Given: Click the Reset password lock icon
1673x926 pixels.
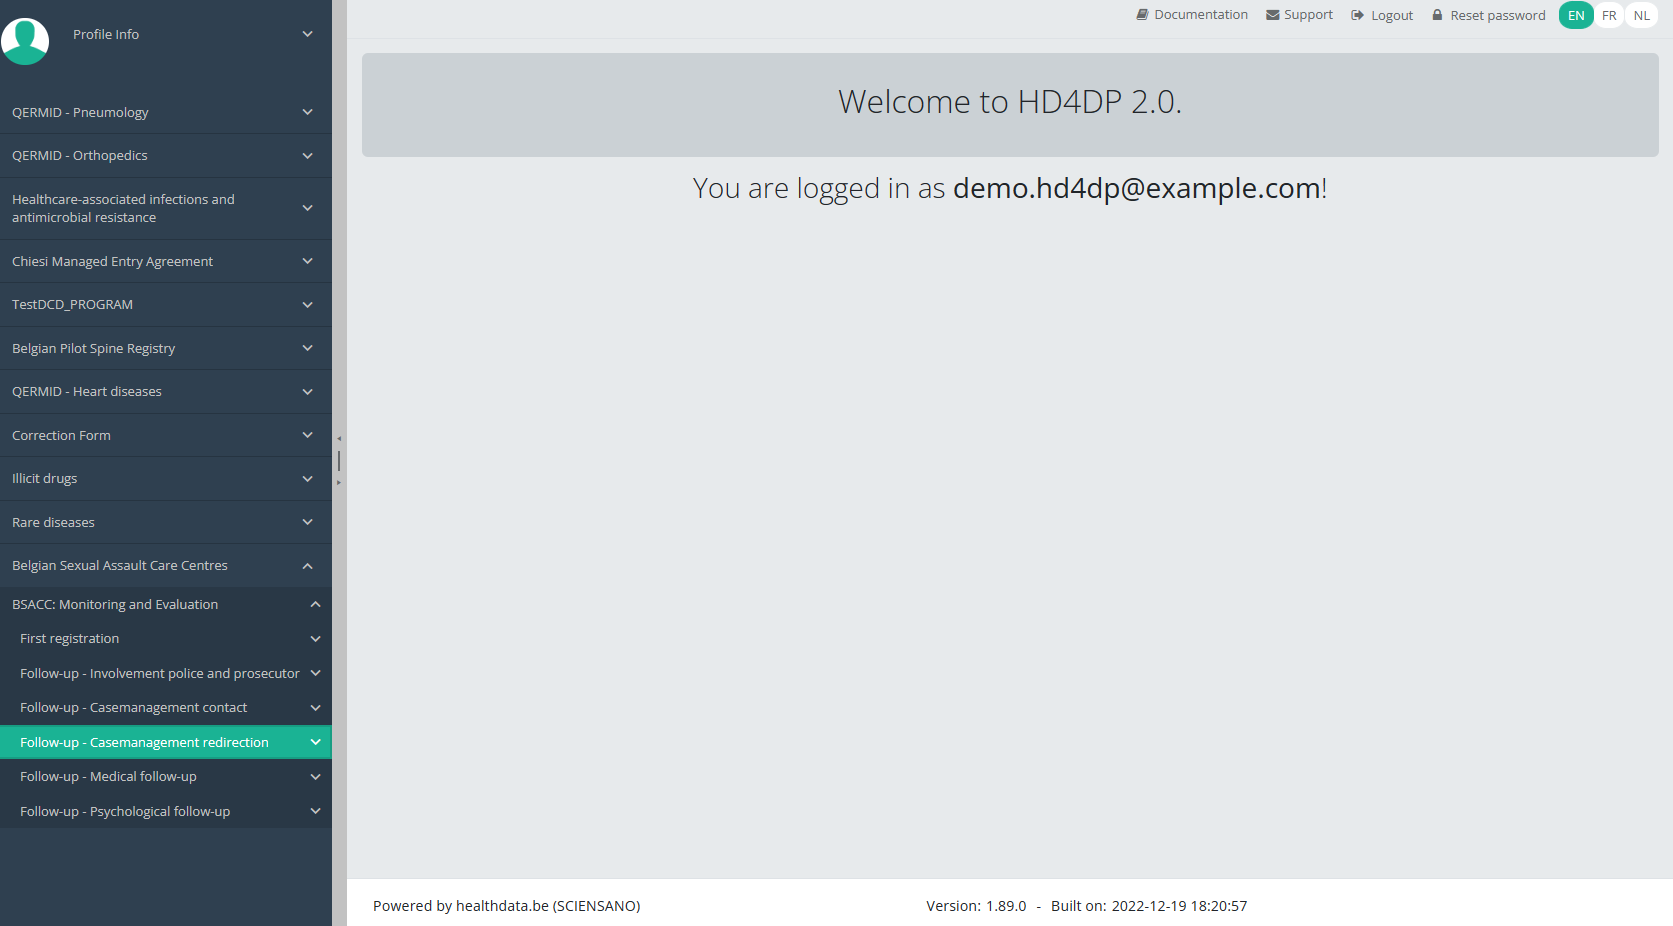Looking at the screenshot, I should (x=1437, y=15).
